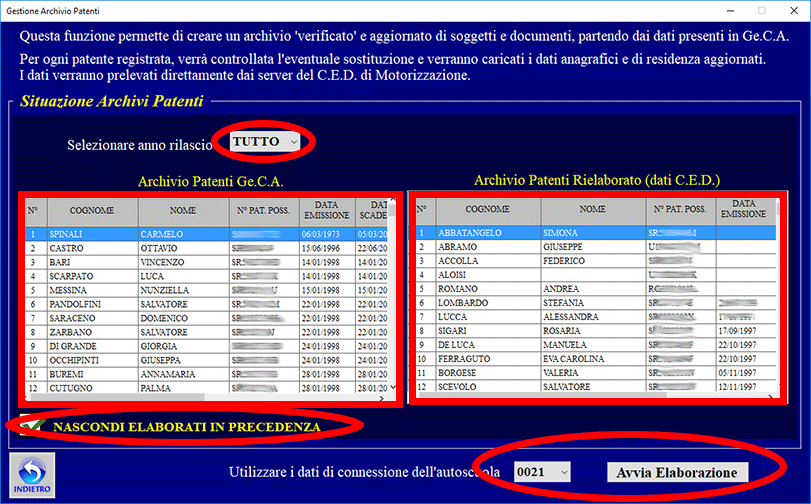Select LUCCA cell in Rielaborato archive
The image size is (811, 504).
pyautogui.click(x=488, y=317)
